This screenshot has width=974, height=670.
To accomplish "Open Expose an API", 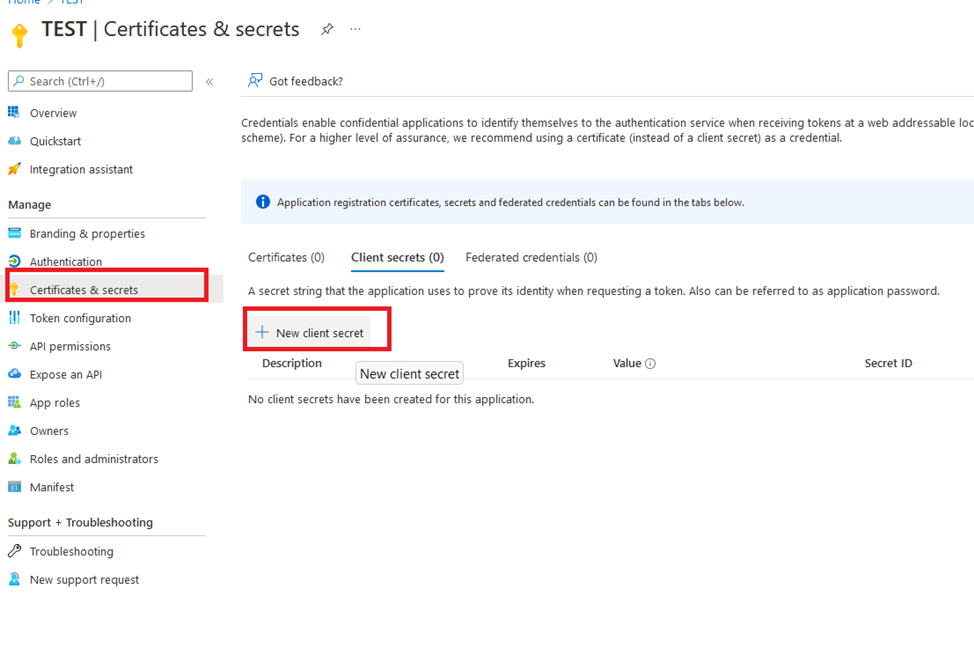I will [x=66, y=374].
